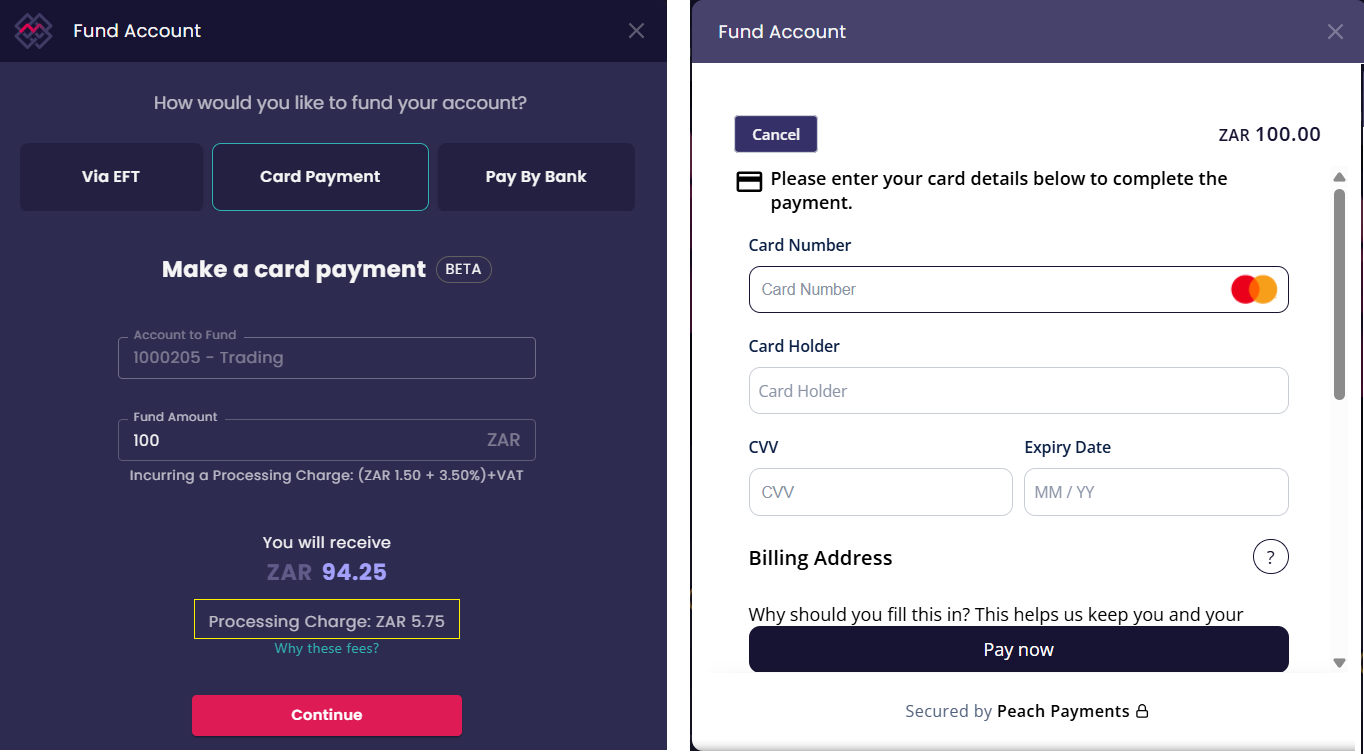Close the right Fund Account payment dialog
This screenshot has width=1364, height=754.
pos(1335,32)
